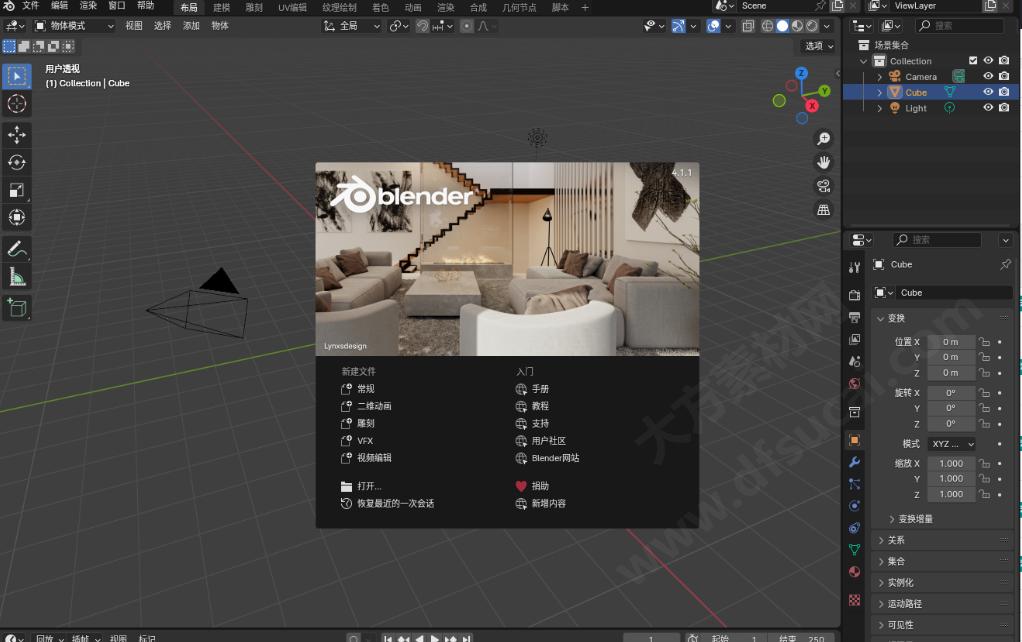1022x642 pixels.
Task: Hide Light with its eye icon
Action: pos(988,108)
